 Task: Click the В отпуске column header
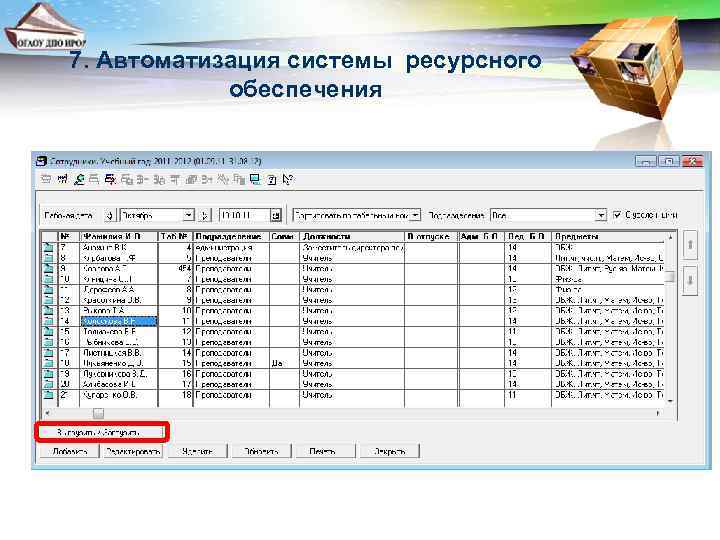pos(431,236)
